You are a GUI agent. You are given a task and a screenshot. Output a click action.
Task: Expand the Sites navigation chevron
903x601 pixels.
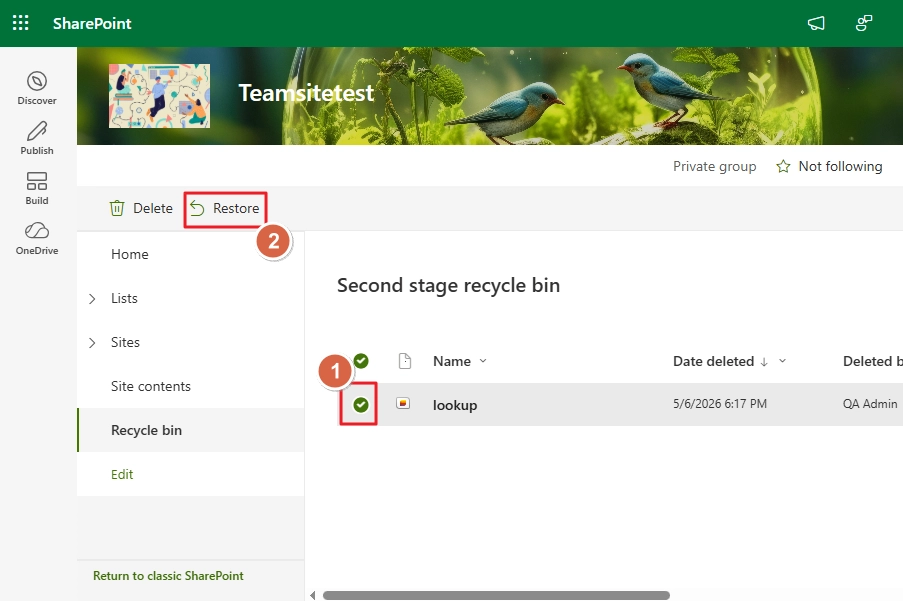point(92,343)
